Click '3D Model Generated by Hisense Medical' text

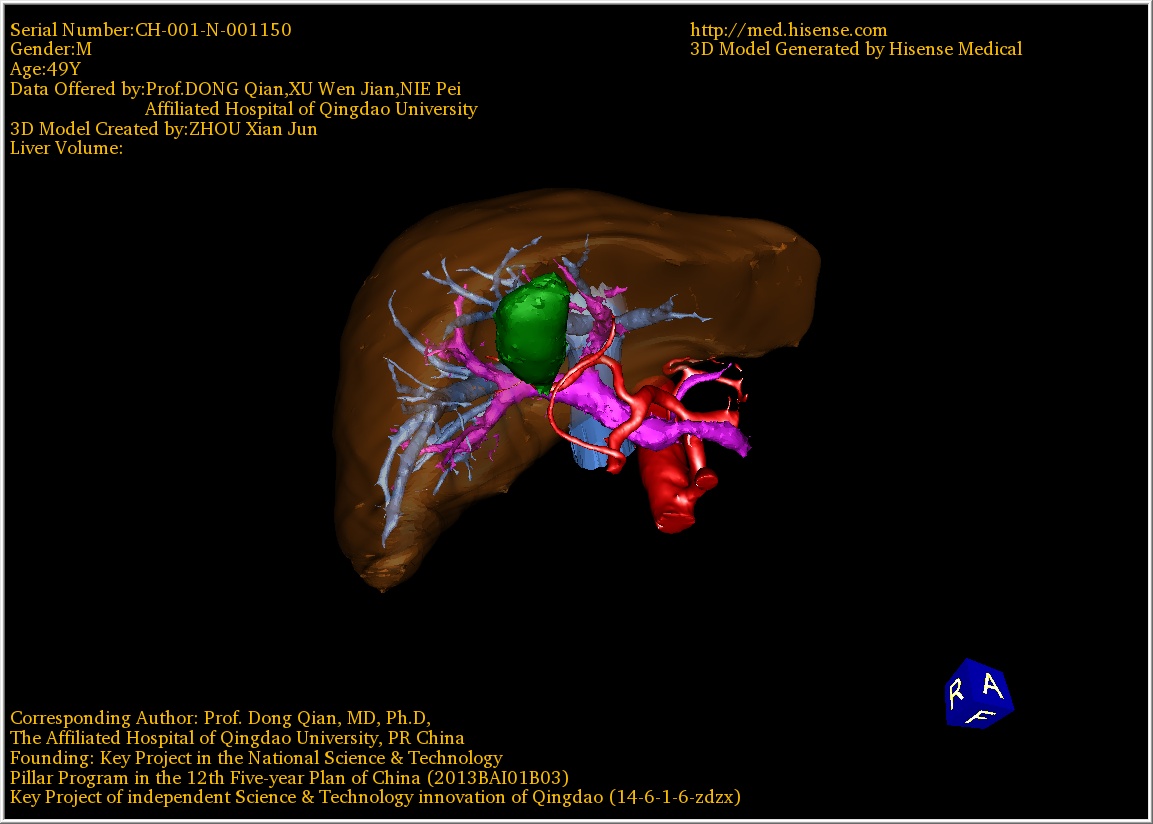[x=856, y=49]
